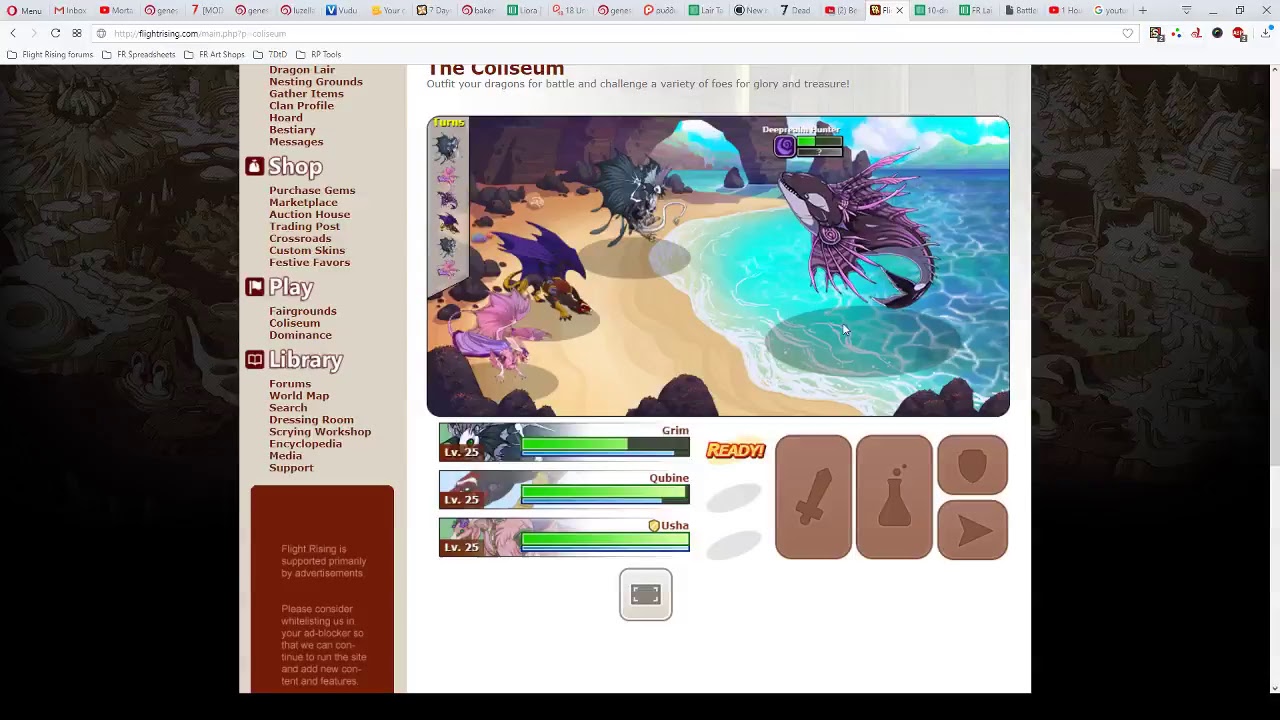Viewport: 1280px width, 720px height.
Task: Click the Dominance link
Action: point(300,335)
